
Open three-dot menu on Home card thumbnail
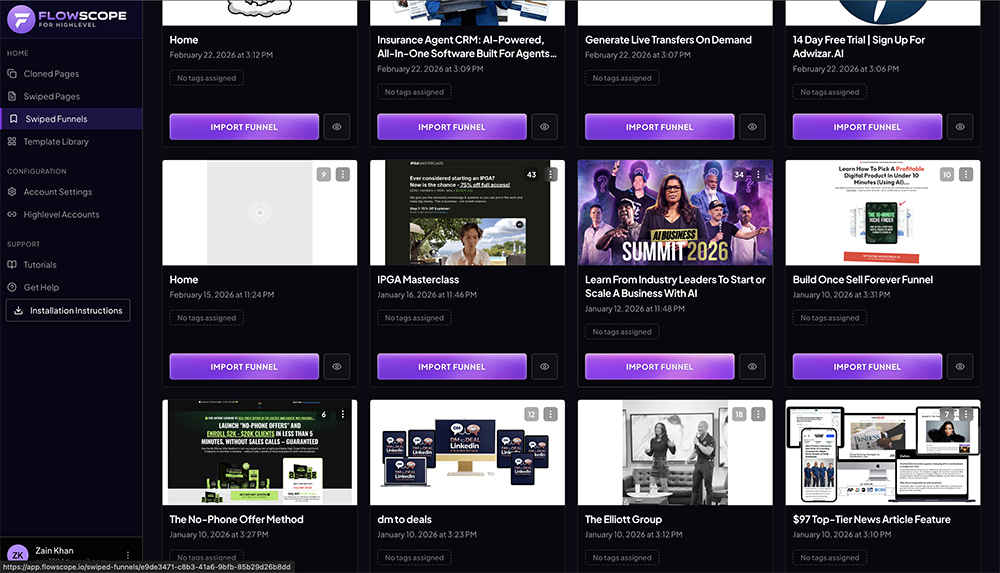coord(343,174)
